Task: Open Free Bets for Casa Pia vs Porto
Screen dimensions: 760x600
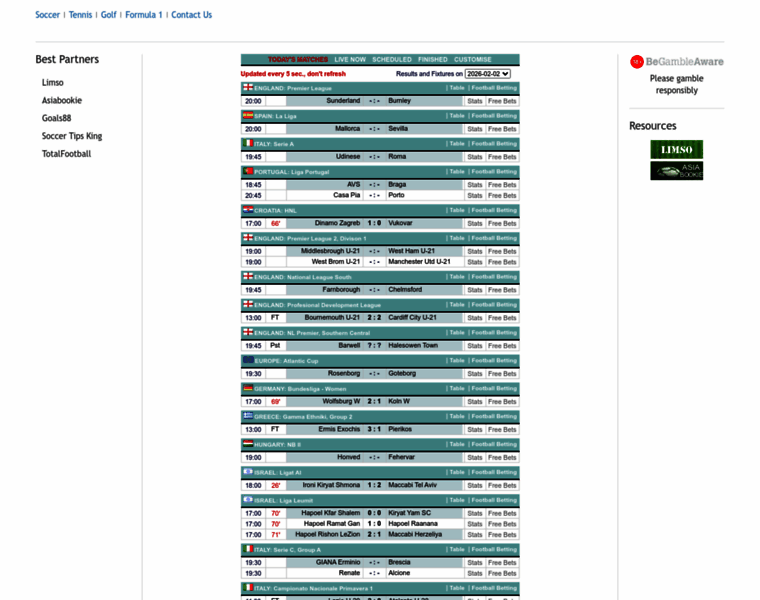Action: click(502, 195)
